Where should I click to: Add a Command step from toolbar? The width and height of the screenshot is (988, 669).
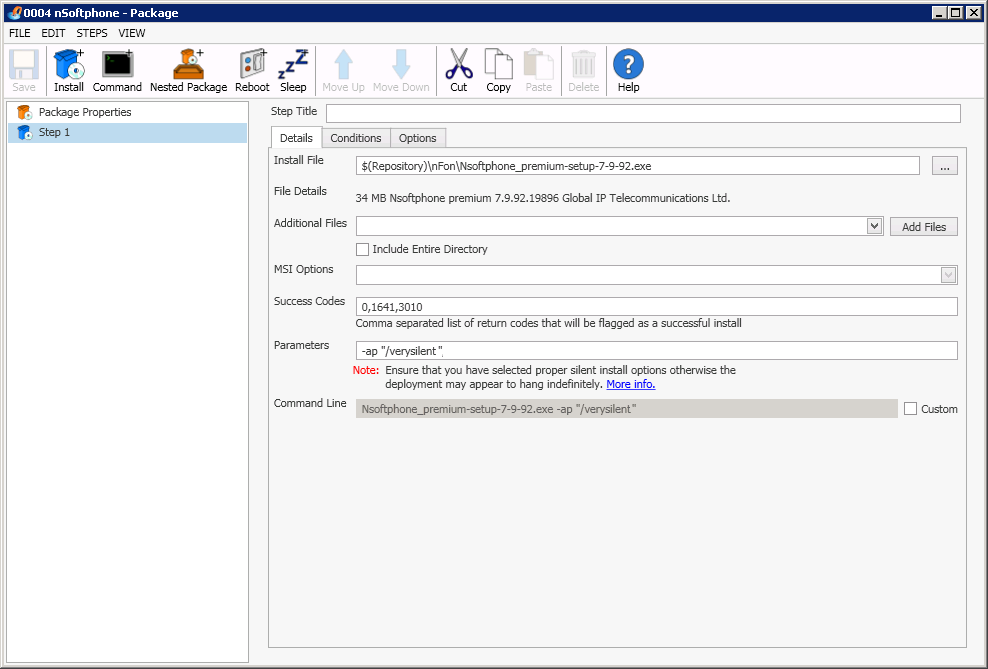pyautogui.click(x=117, y=71)
